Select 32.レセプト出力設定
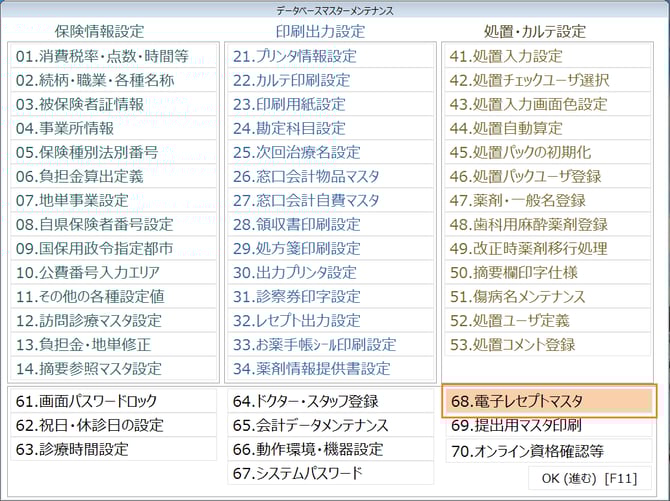Screen dimensions: 670x501 click(x=330, y=320)
